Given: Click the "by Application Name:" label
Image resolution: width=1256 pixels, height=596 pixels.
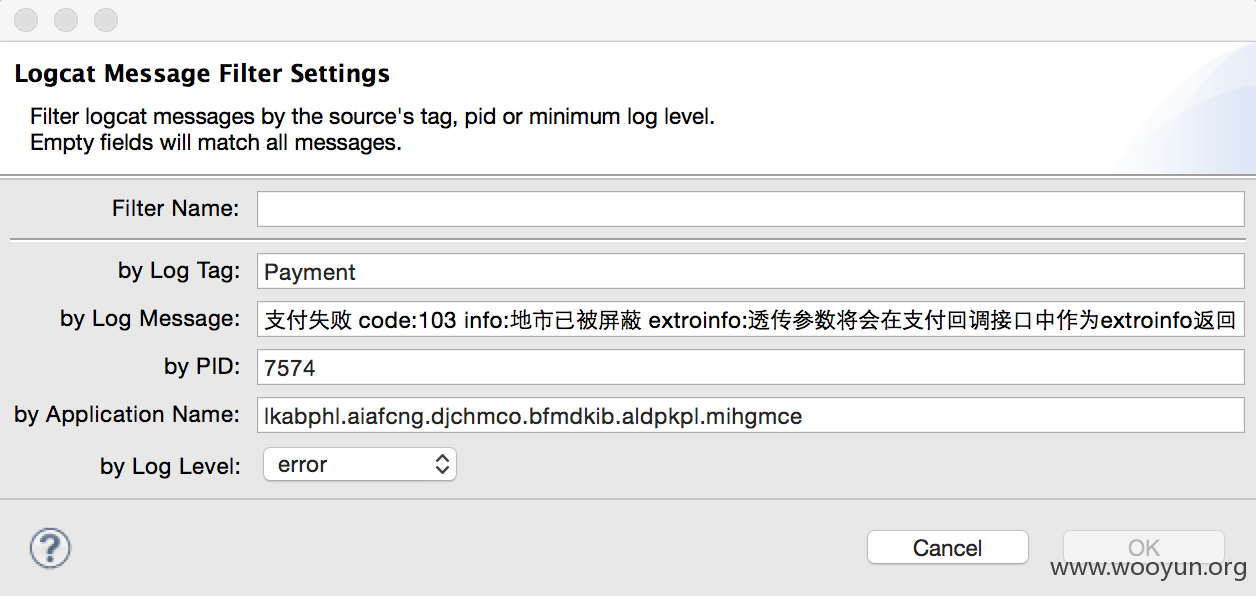Looking at the screenshot, I should point(127,414).
